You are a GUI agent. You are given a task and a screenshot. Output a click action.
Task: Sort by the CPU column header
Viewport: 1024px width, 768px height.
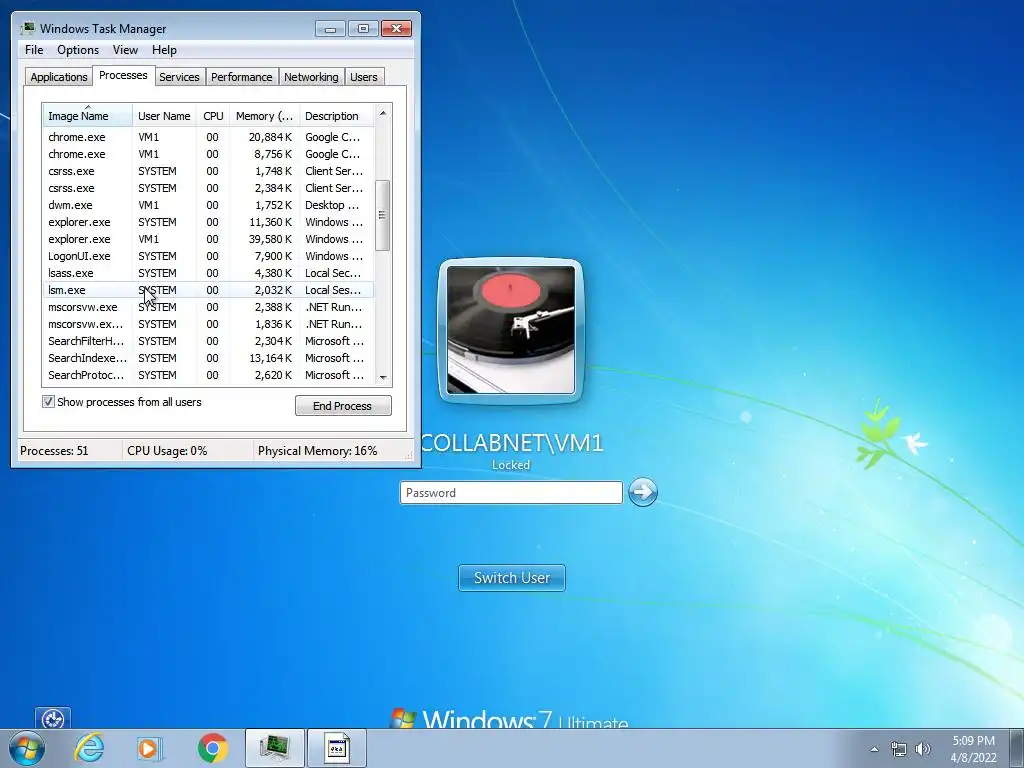(213, 116)
